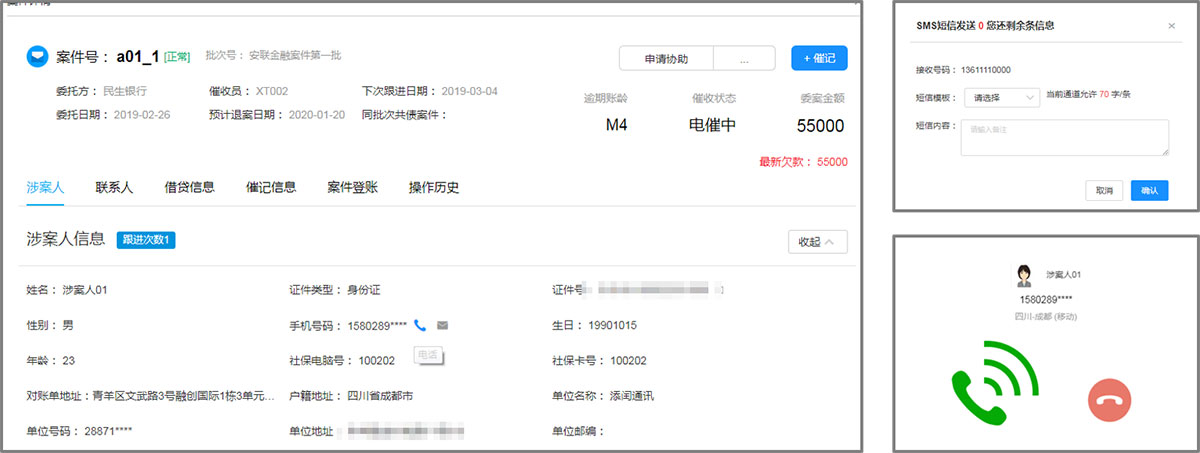Viewport: 1200px width, 453px height.
Task: Switch to the 联系人 tab
Action: point(114,187)
